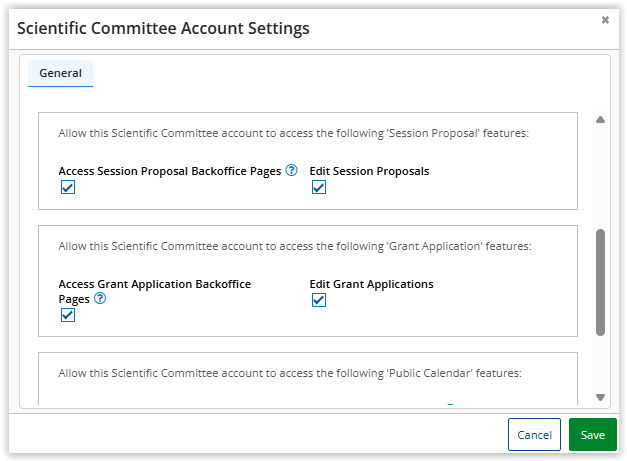This screenshot has height=461, width=627.
Task: Open help for Grant Application Backoffice Pages
Action: point(100,298)
